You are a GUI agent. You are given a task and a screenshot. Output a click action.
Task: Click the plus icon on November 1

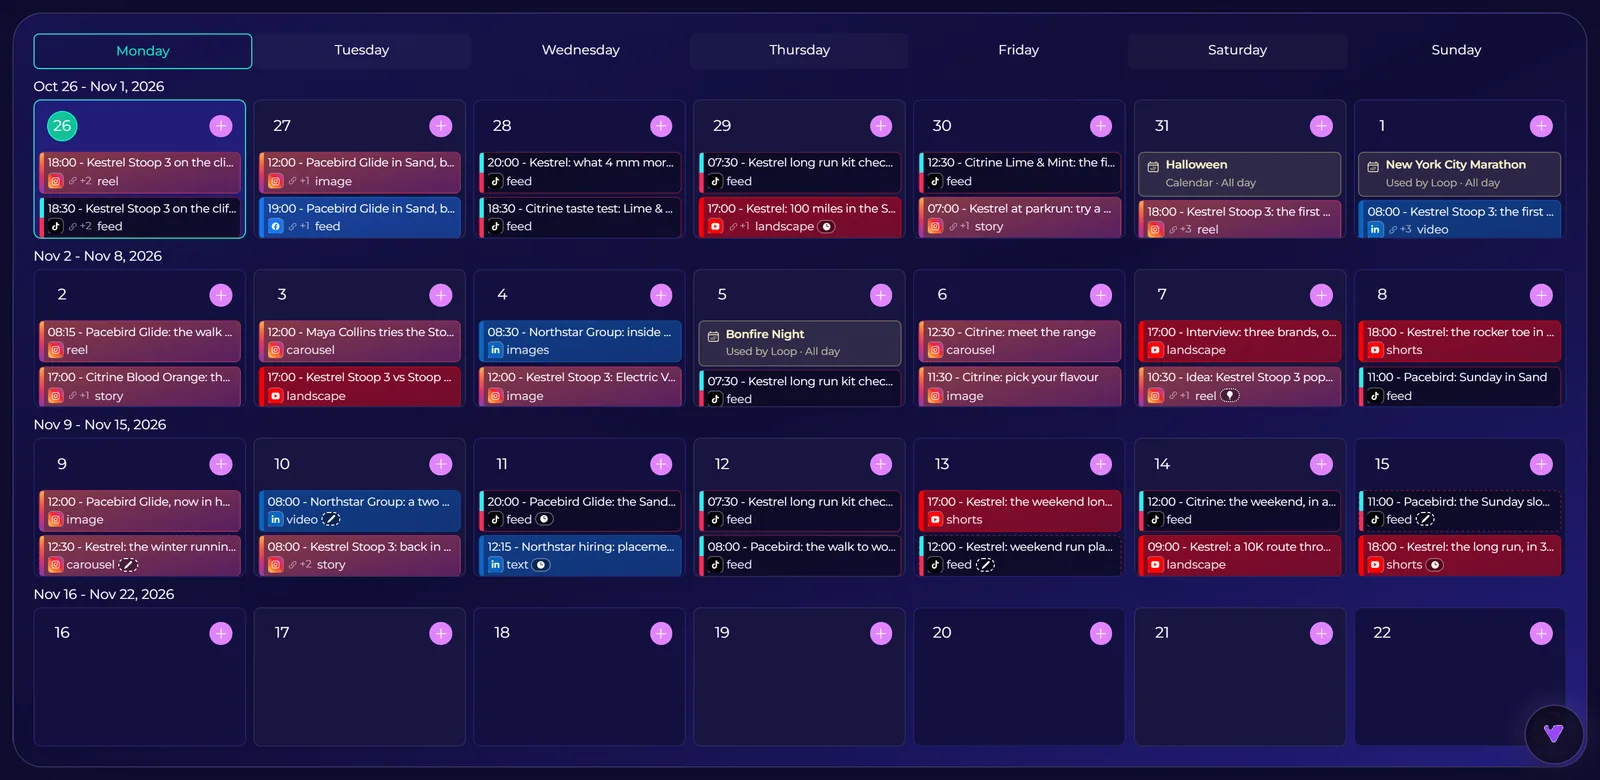(x=1541, y=126)
